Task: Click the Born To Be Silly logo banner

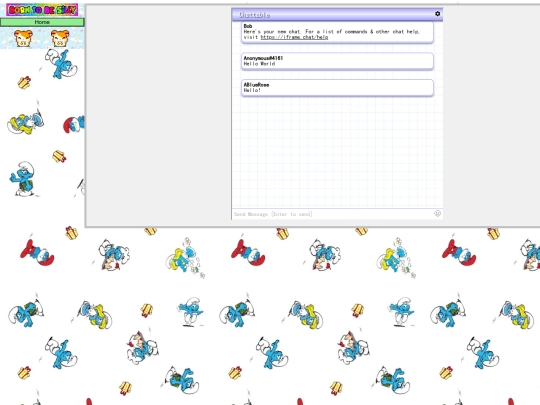Action: [x=42, y=10]
